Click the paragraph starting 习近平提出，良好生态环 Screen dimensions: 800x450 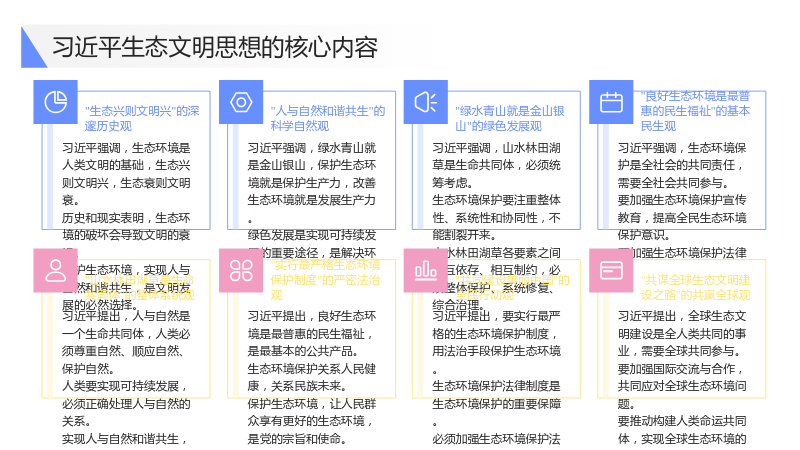(x=312, y=334)
